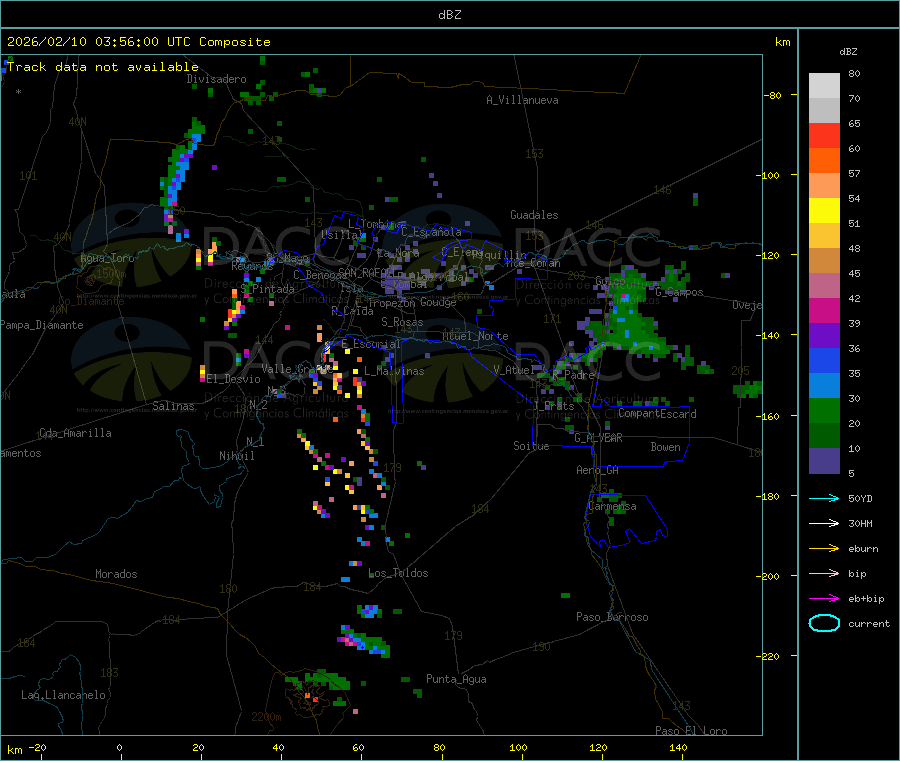Click the 'Pampa_Diamante' place label
Image resolution: width=900 pixels, height=761 pixels.
tap(42, 325)
